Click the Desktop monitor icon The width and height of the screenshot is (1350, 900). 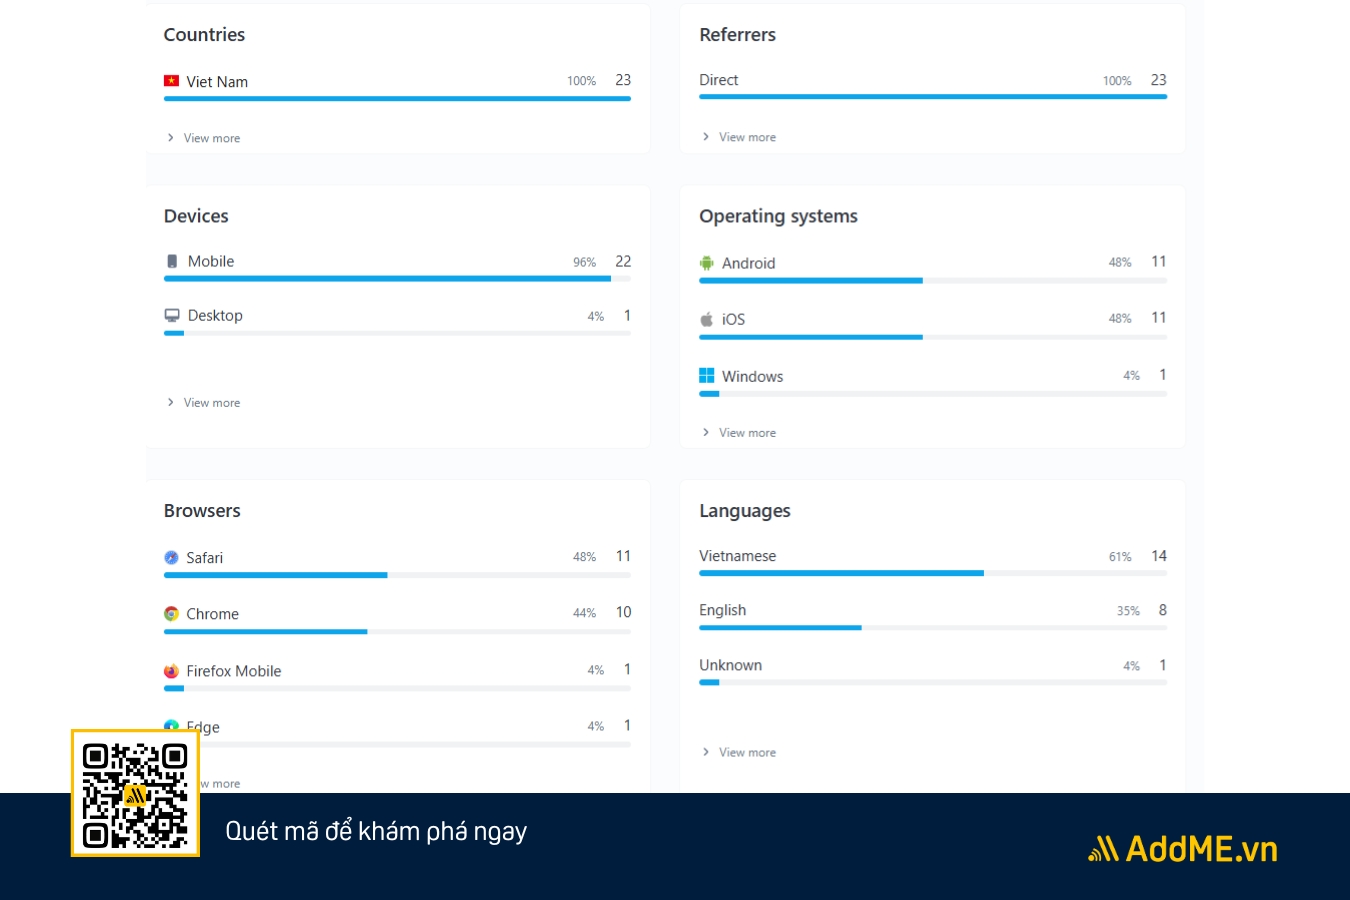pos(172,315)
